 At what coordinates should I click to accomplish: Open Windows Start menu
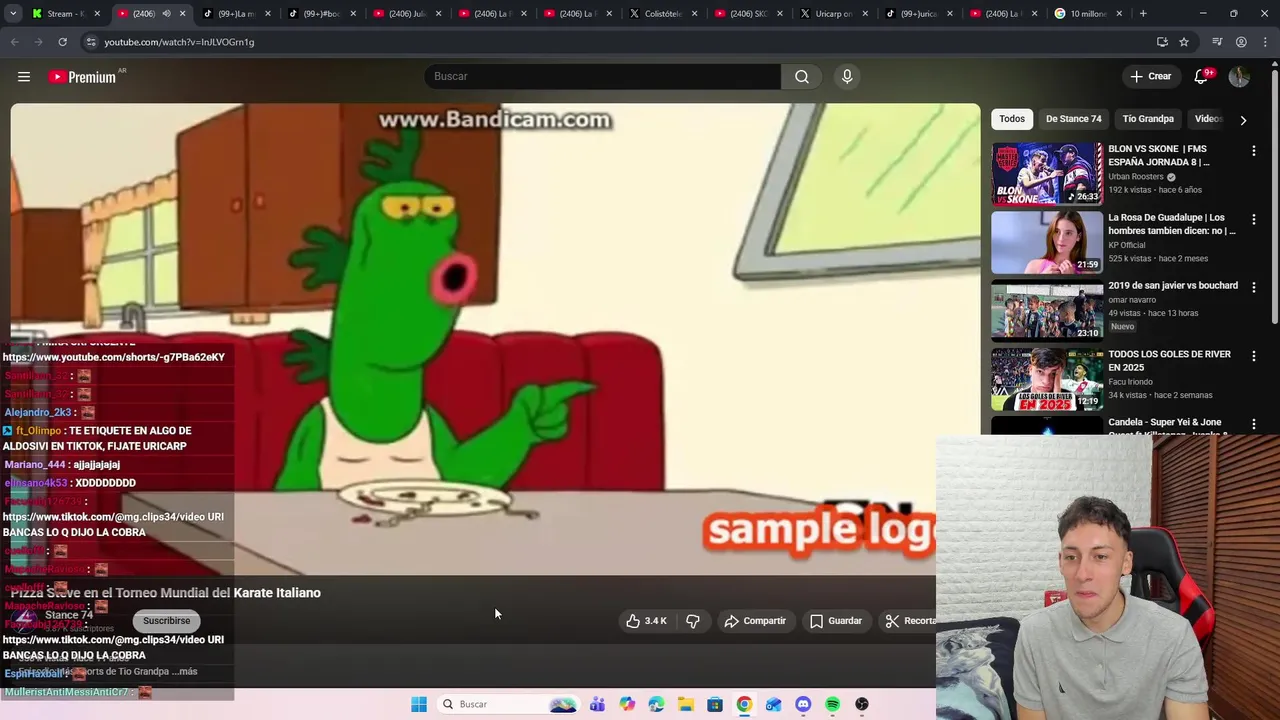(419, 704)
